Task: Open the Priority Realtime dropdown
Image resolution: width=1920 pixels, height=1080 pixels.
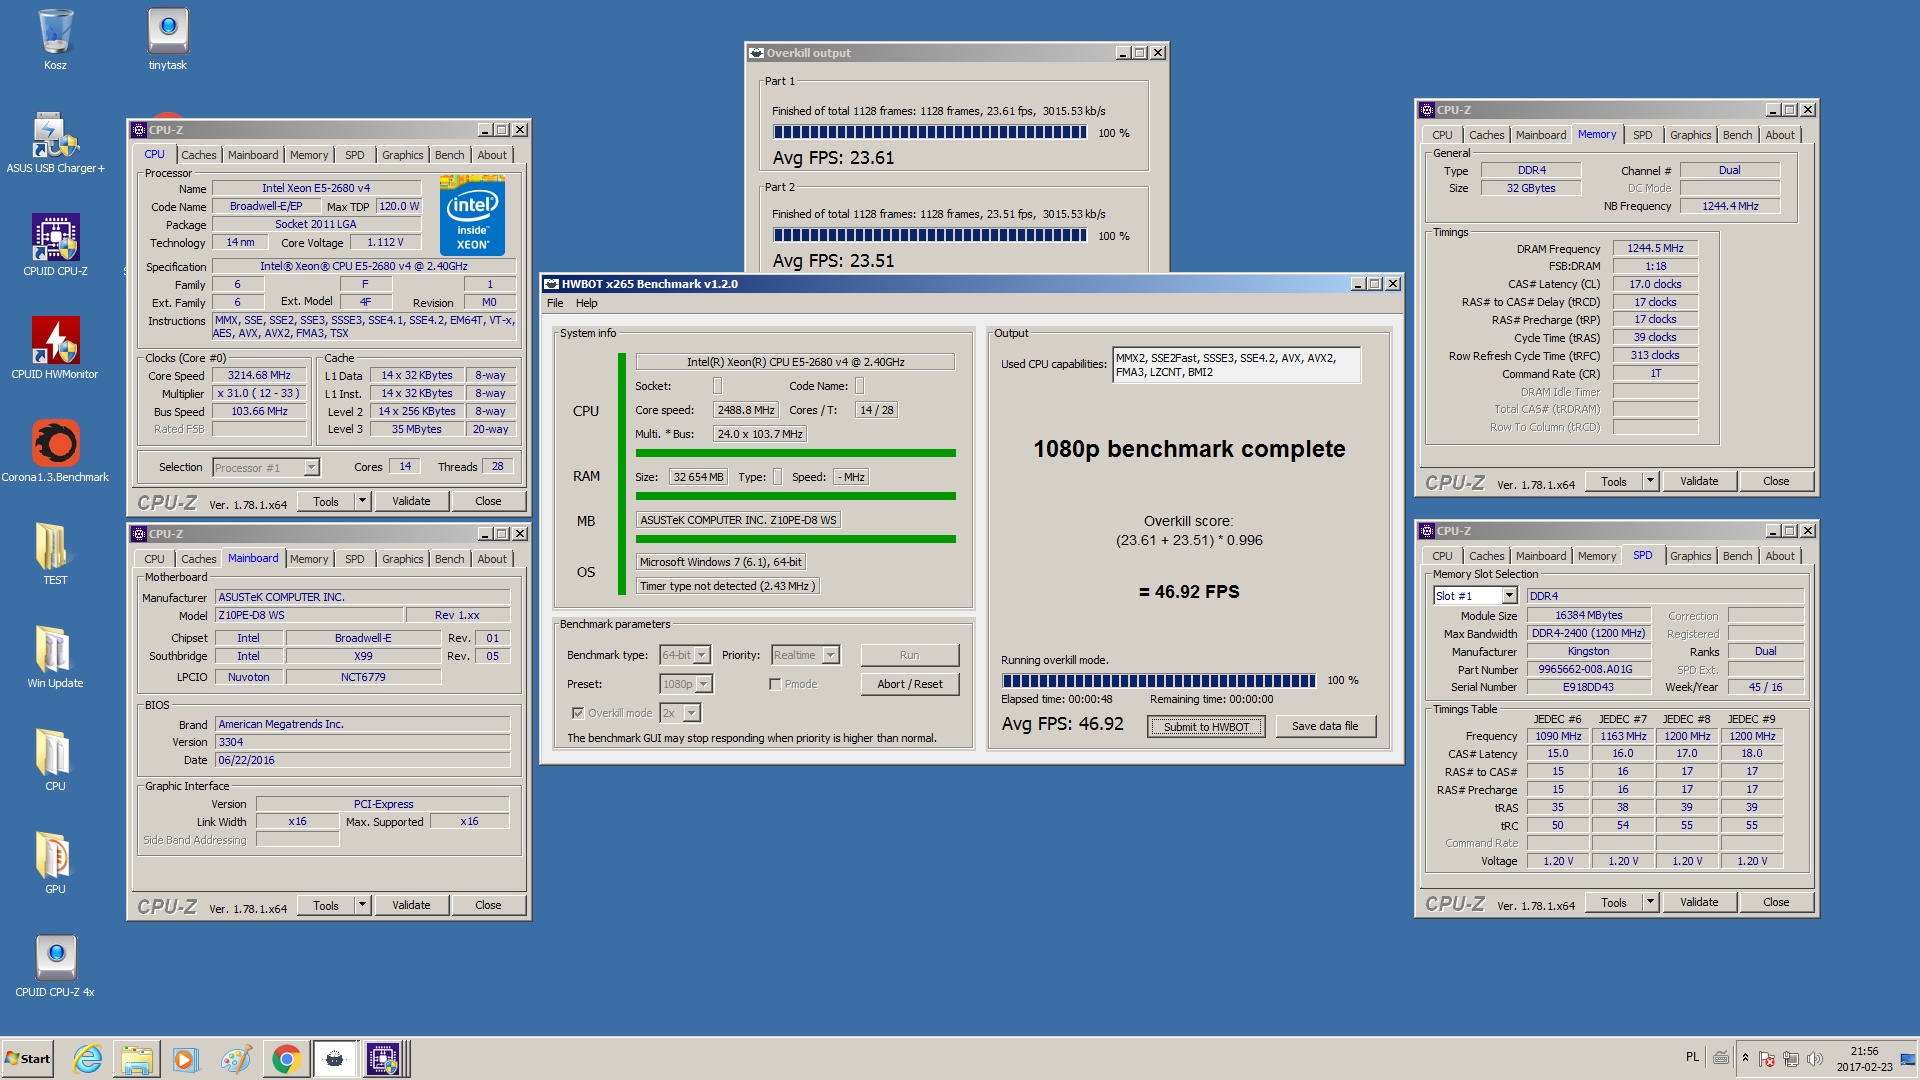Action: tap(805, 655)
